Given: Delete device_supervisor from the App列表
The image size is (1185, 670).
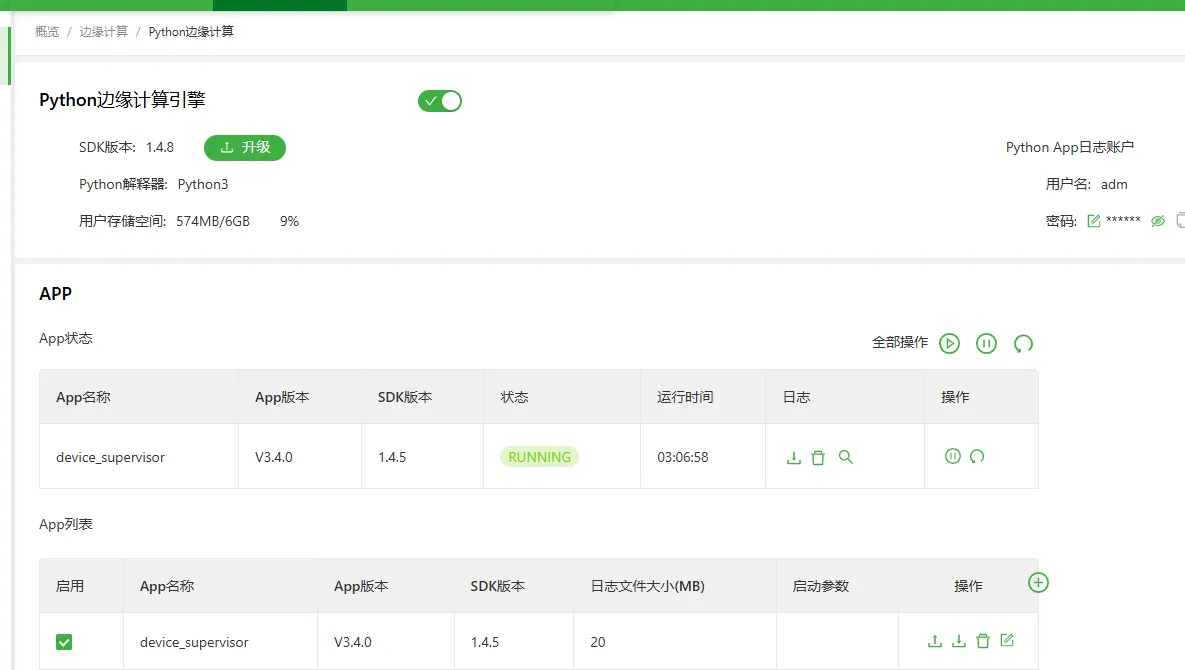Looking at the screenshot, I should [x=982, y=641].
